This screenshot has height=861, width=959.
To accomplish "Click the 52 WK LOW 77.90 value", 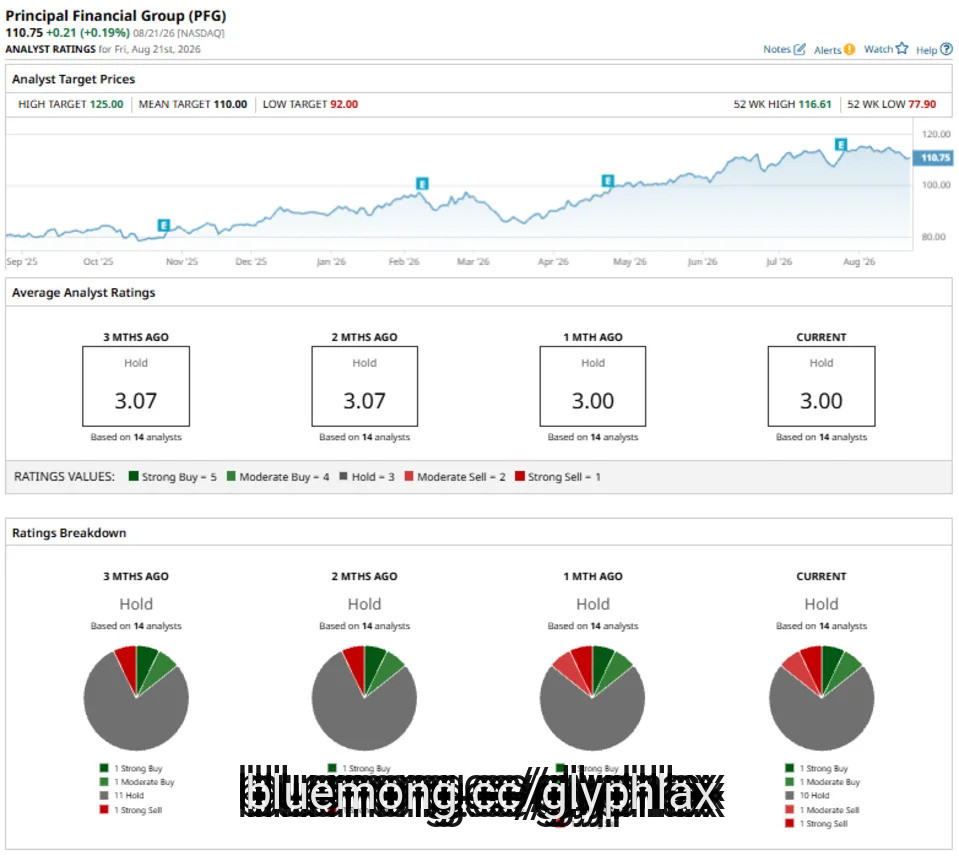I will 922,104.
